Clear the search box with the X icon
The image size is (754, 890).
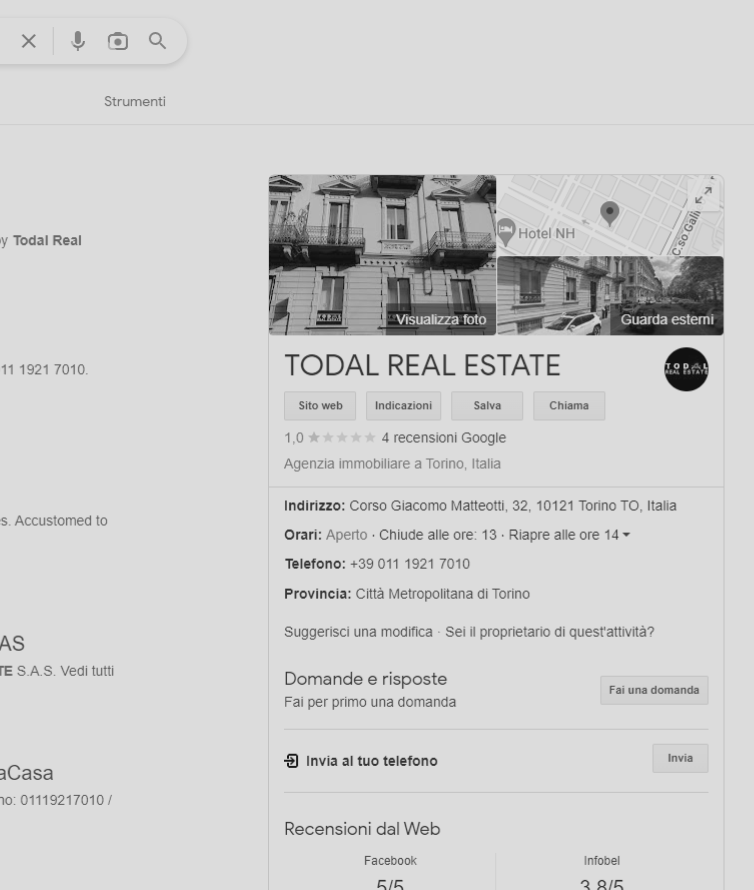[x=29, y=41]
